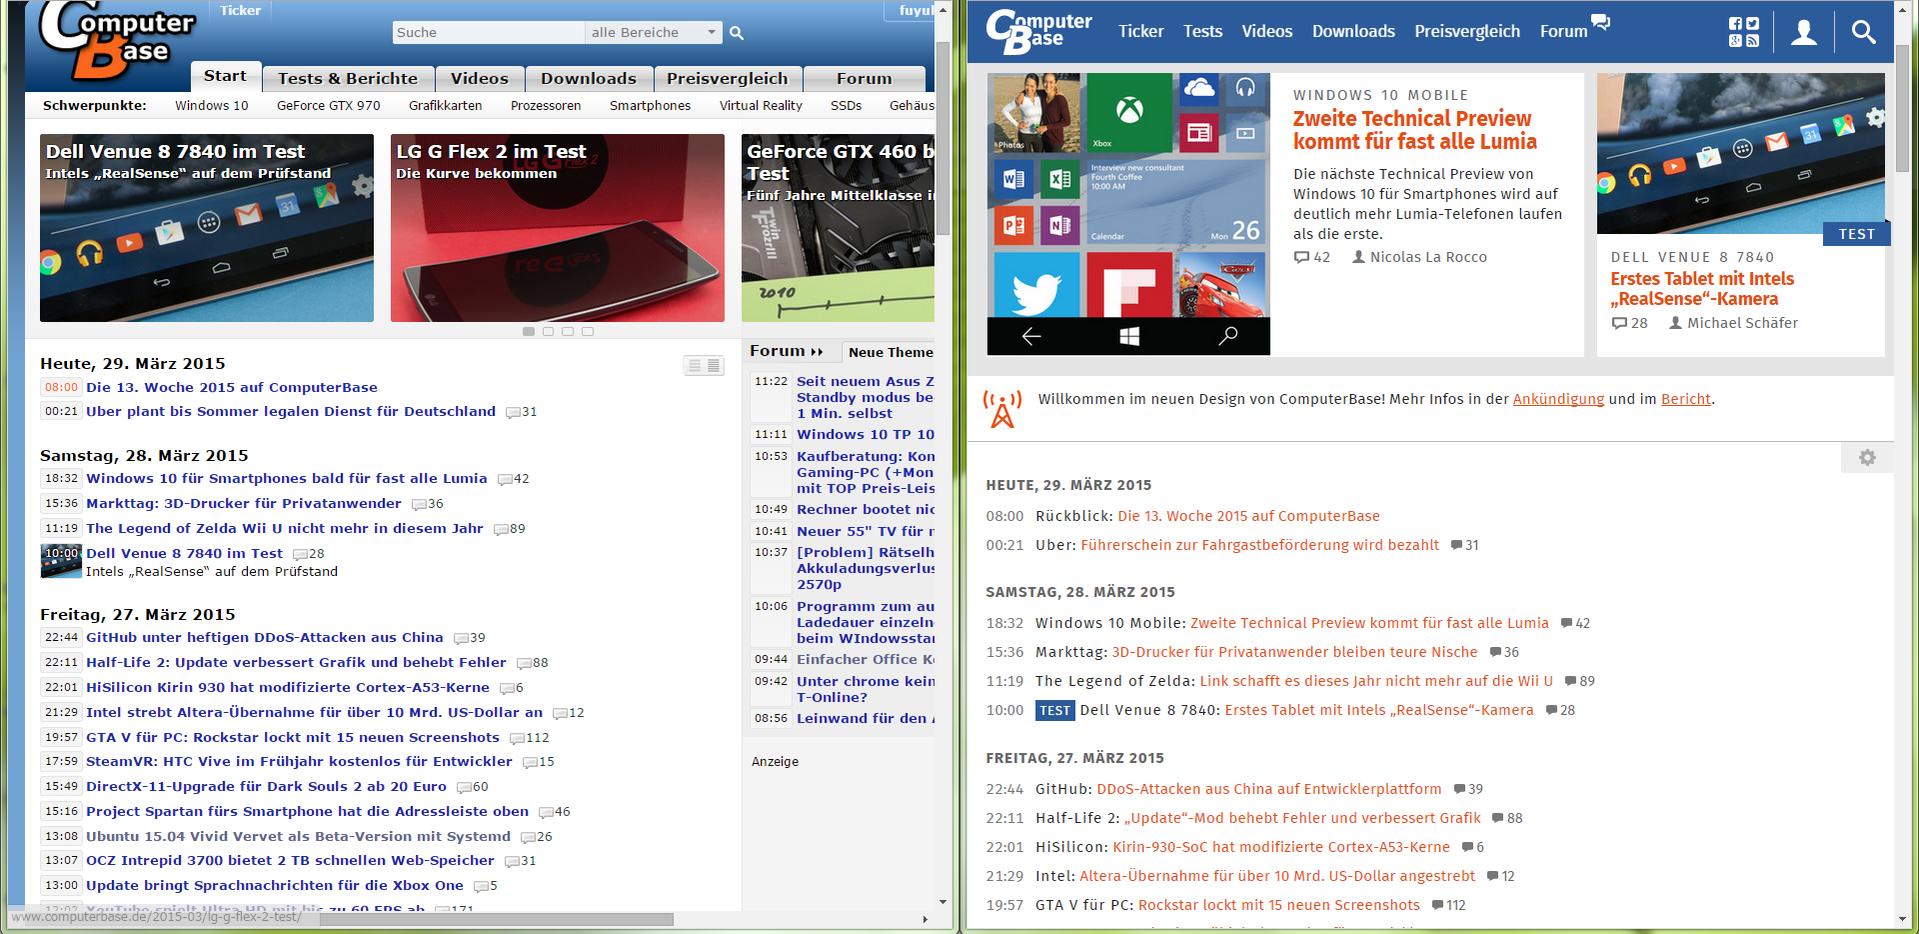Open Facebook icon in new design header
The image size is (1919, 934).
pyautogui.click(x=1736, y=24)
